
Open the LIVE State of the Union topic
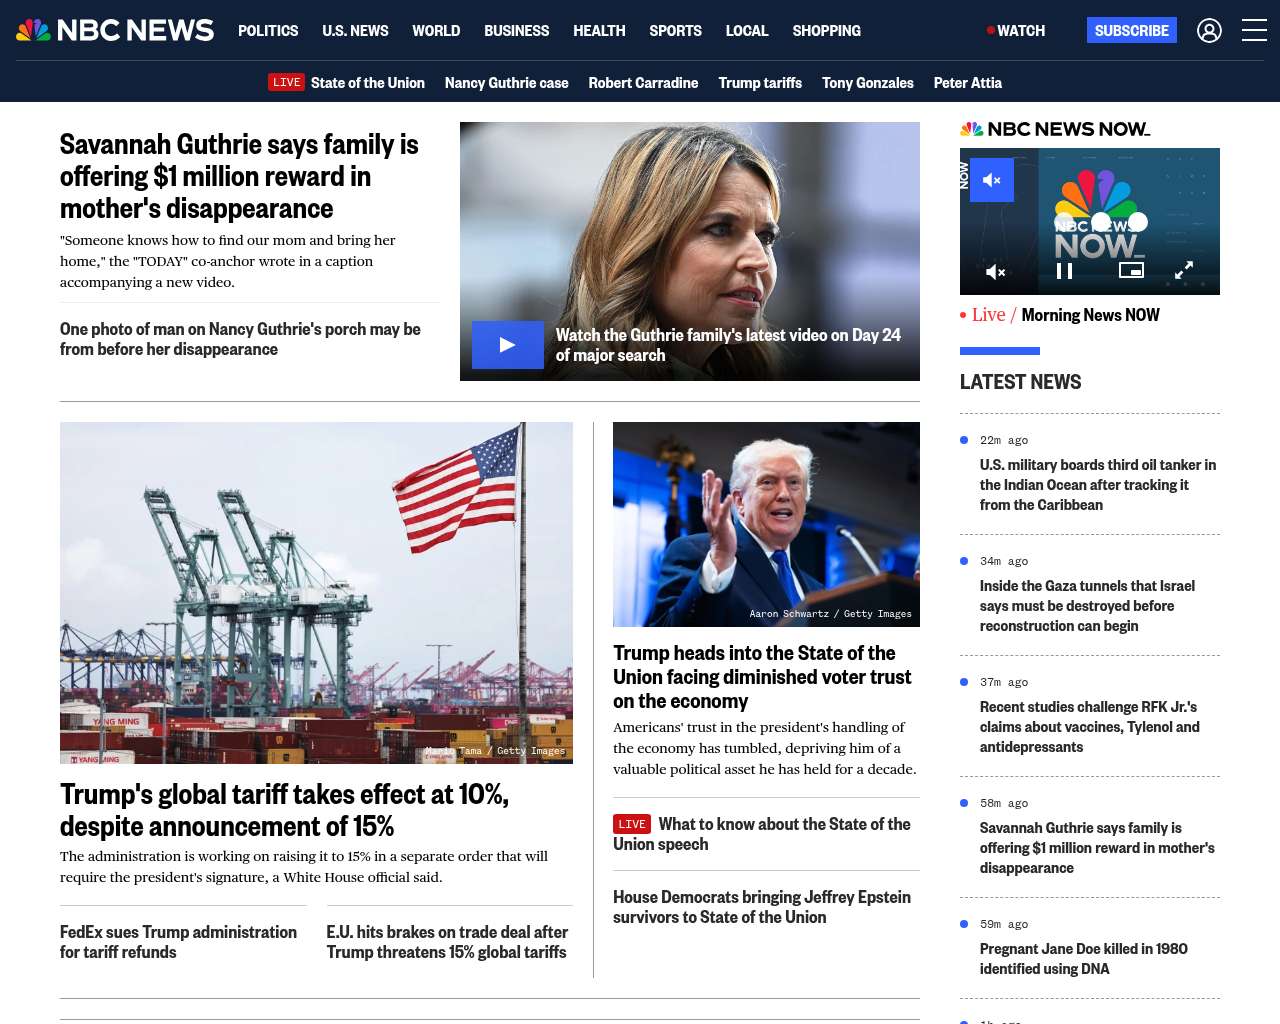coord(347,83)
